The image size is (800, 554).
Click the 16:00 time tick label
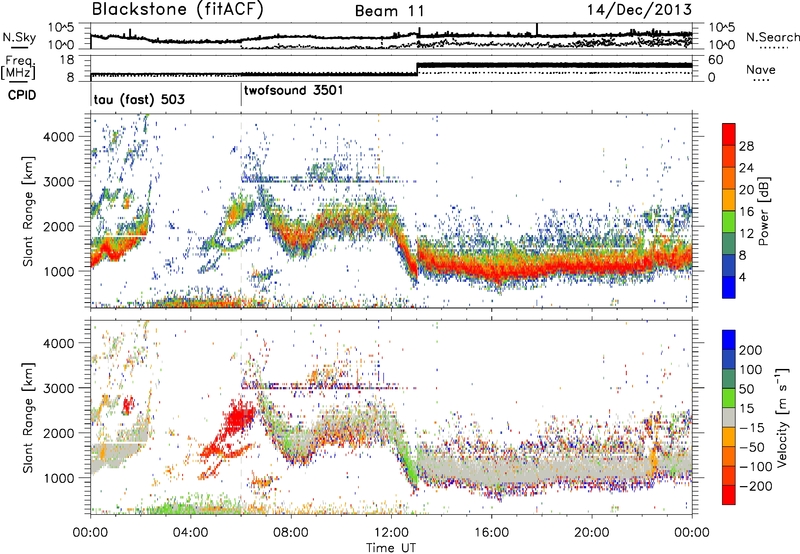(x=491, y=533)
